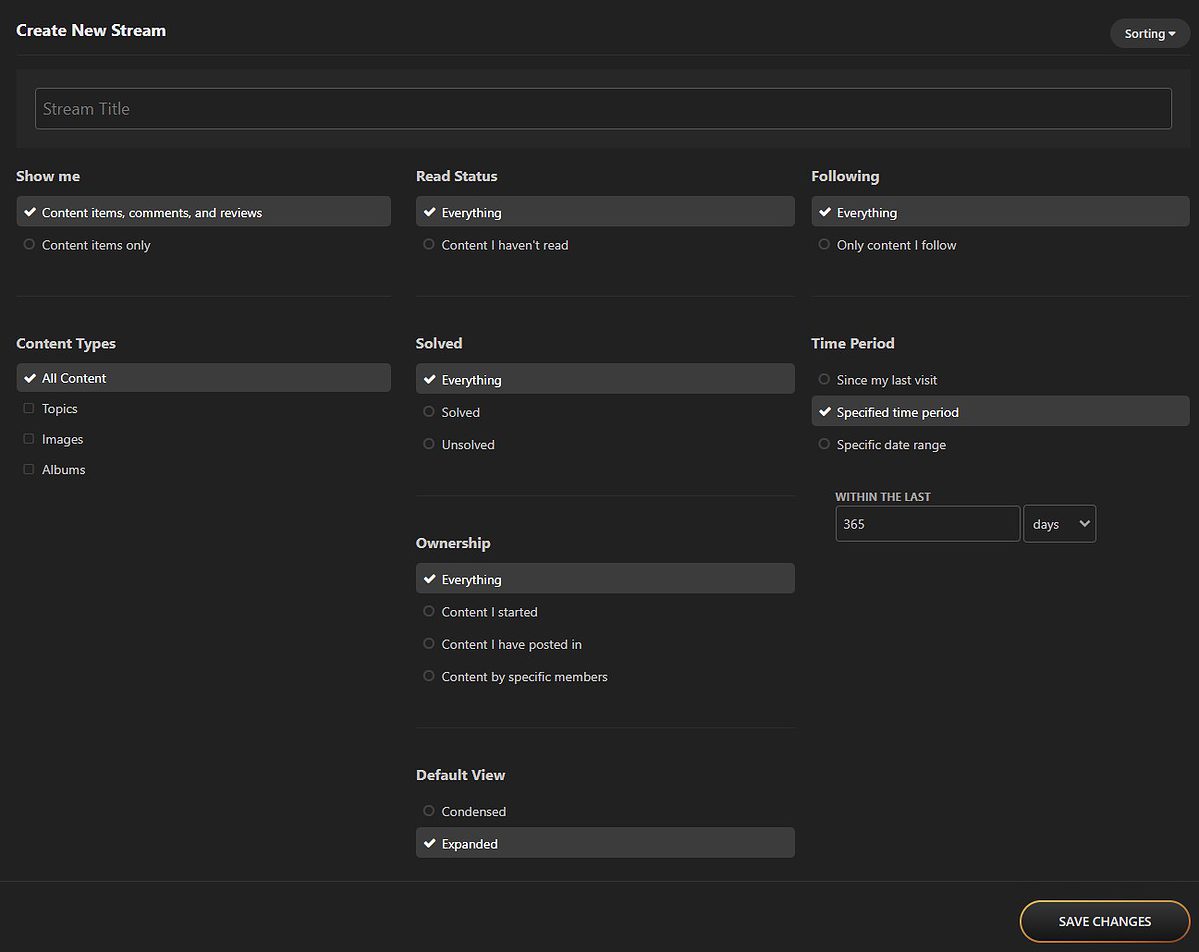
Task: Select Everything under Read Status
Action: [x=605, y=212]
